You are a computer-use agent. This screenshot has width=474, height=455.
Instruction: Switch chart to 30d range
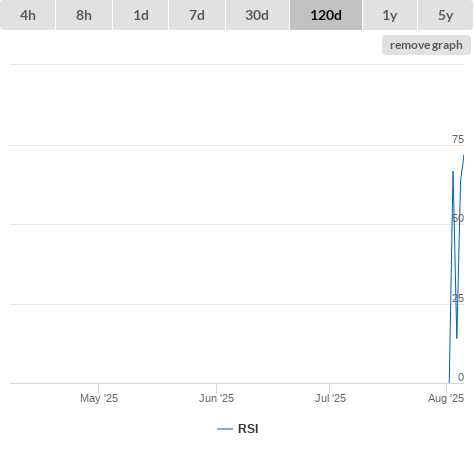tap(257, 15)
